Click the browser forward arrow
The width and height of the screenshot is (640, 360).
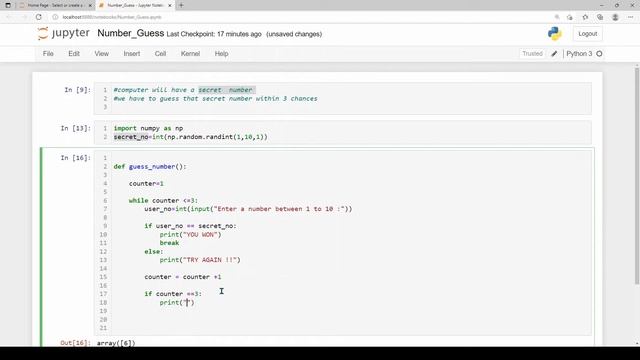coord(24,17)
